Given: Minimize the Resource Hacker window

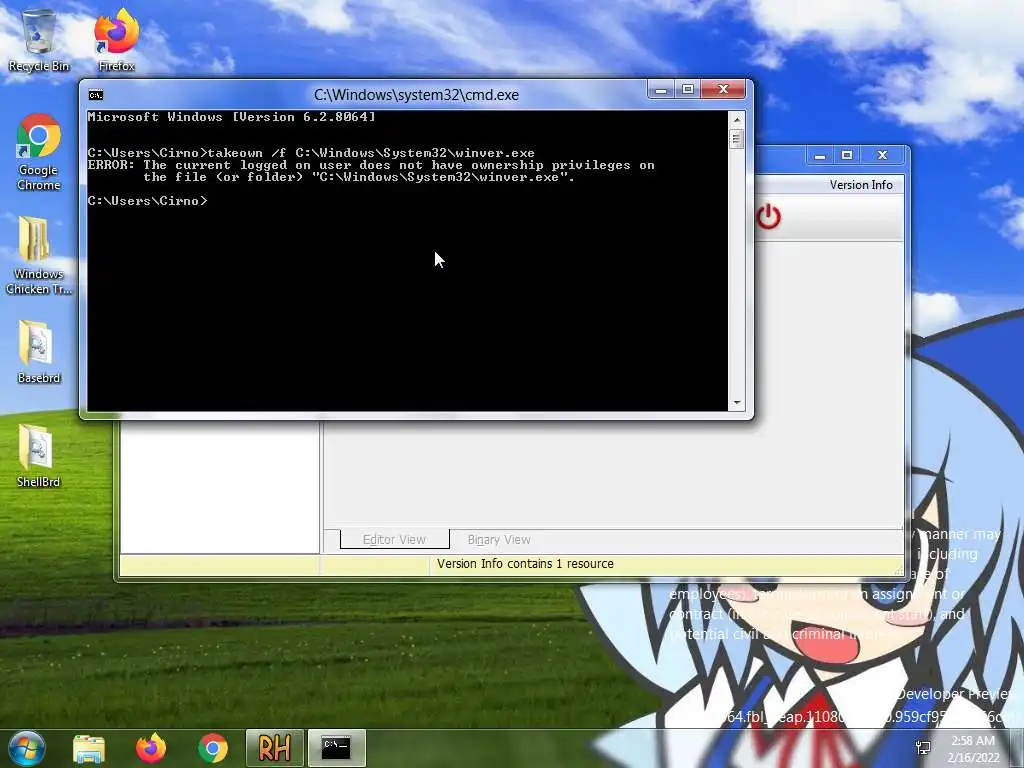Looking at the screenshot, I should point(820,155).
